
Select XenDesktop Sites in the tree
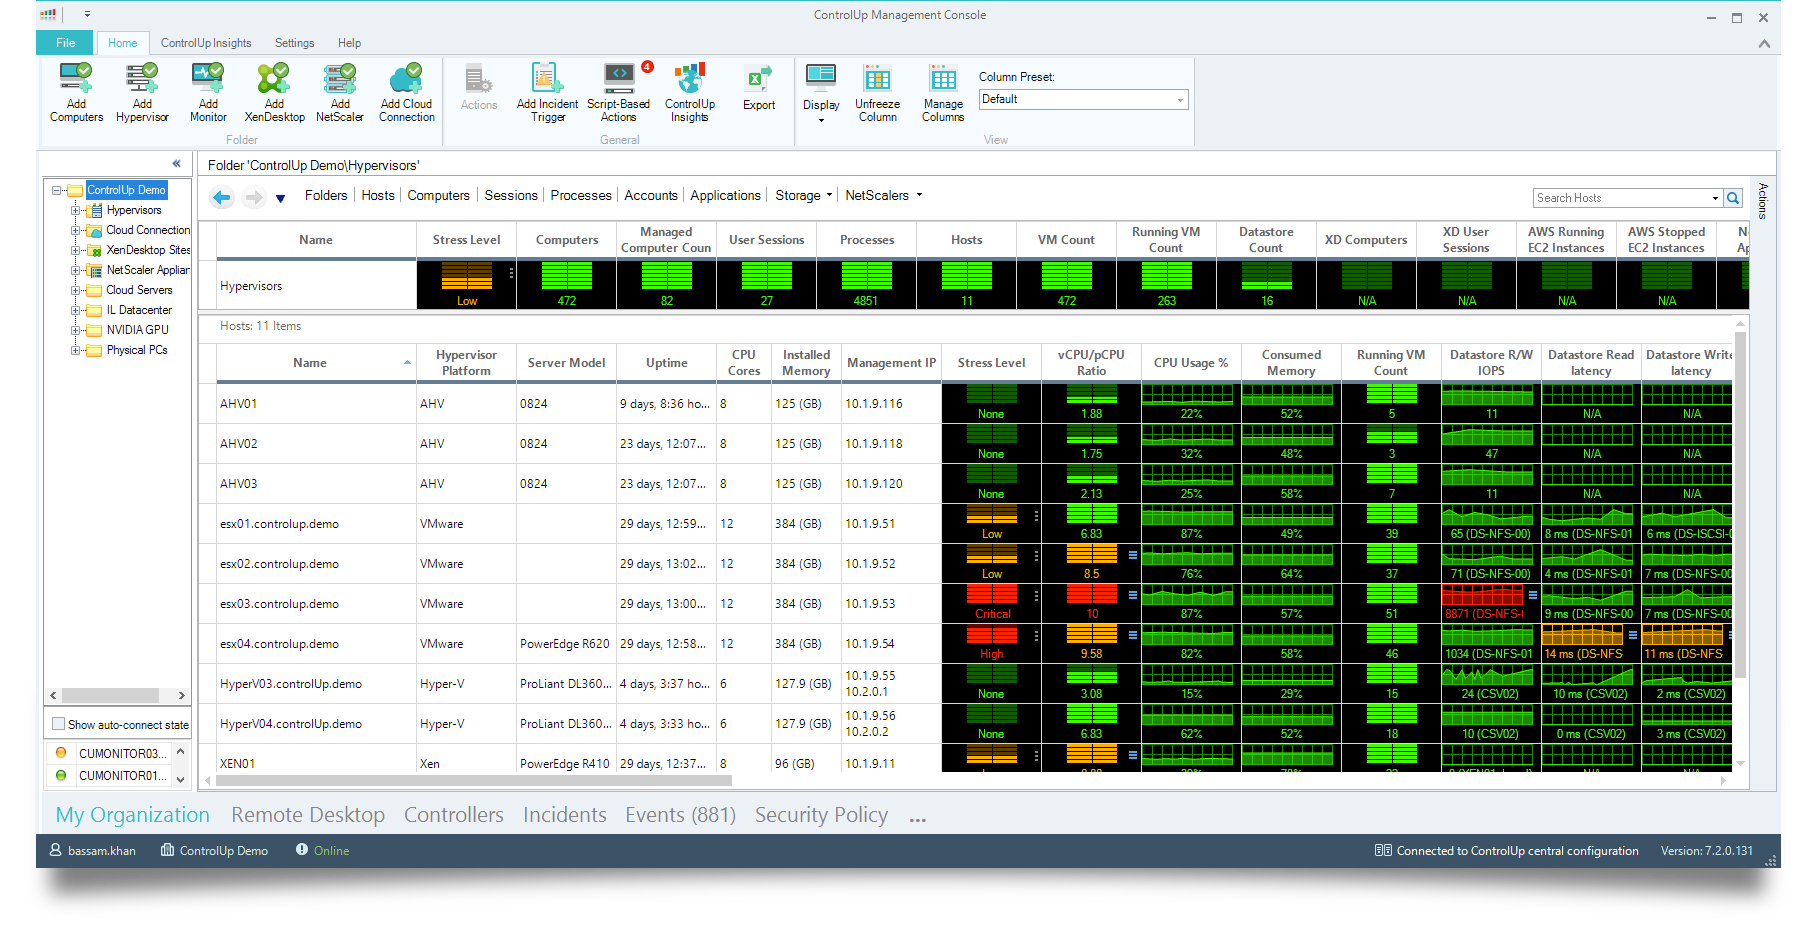click(148, 250)
